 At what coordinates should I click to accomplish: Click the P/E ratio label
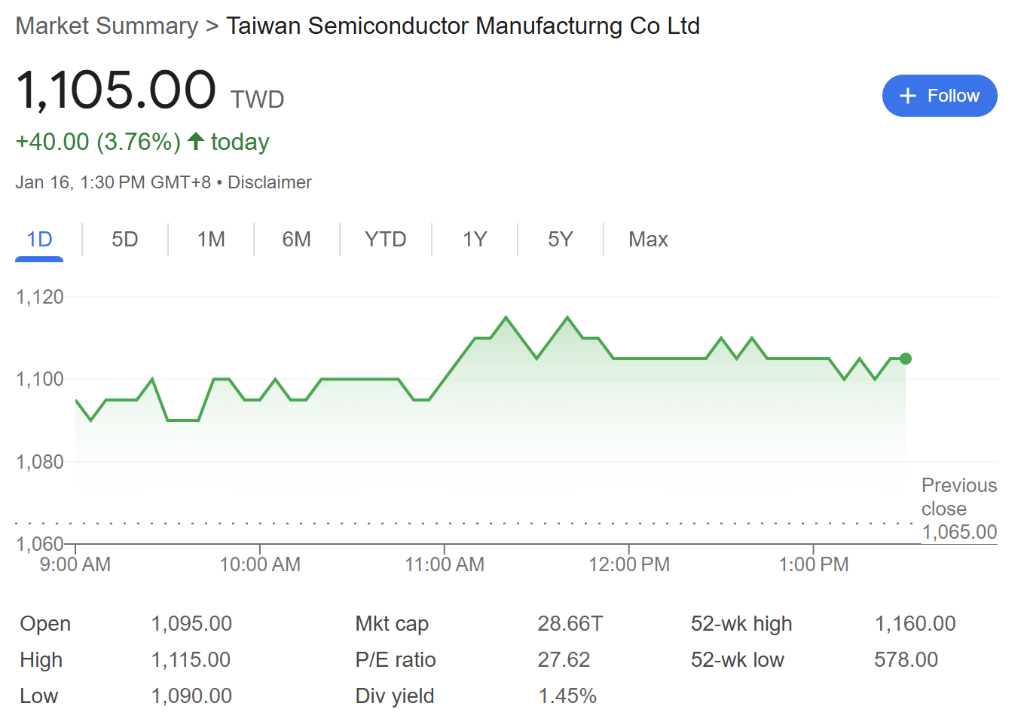(395, 660)
